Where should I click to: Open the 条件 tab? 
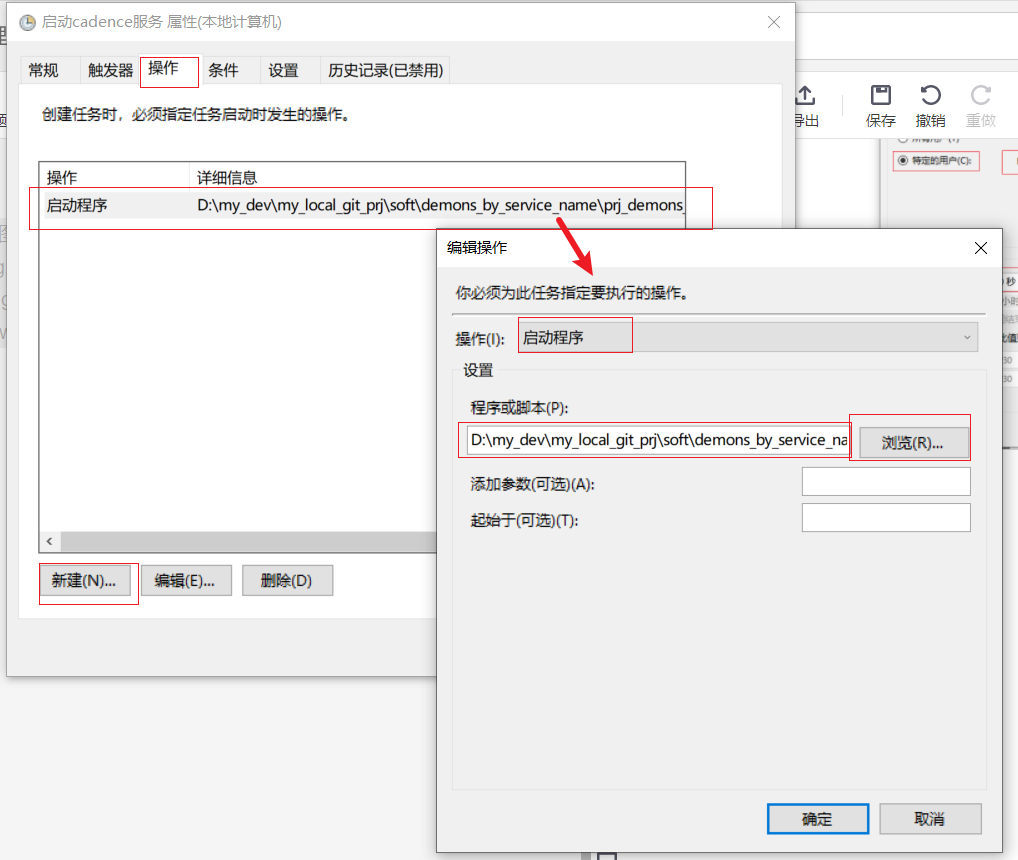(x=224, y=70)
